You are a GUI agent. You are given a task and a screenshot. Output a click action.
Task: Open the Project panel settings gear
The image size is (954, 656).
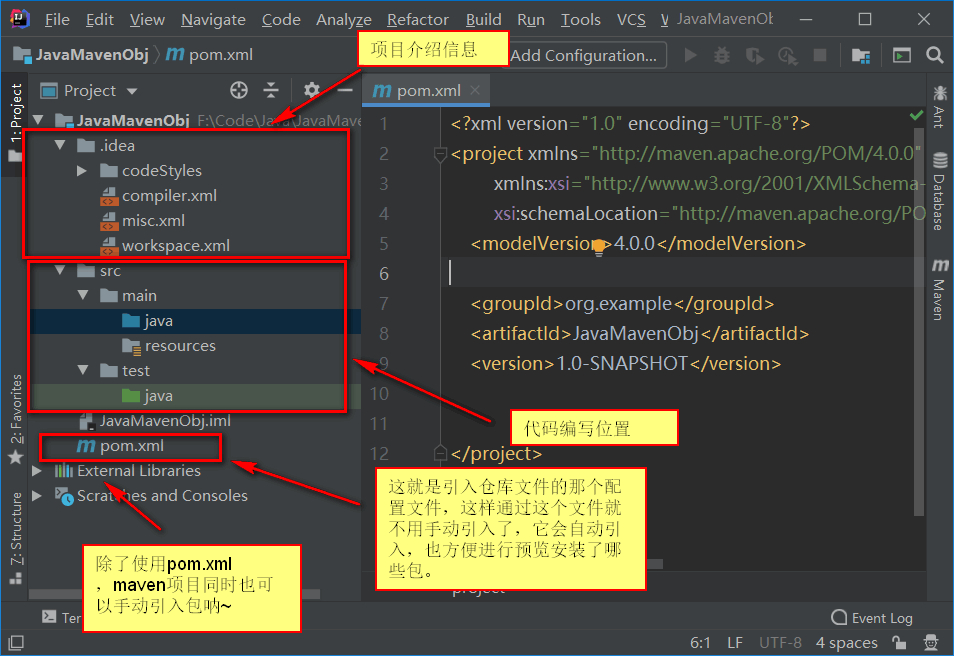(312, 89)
